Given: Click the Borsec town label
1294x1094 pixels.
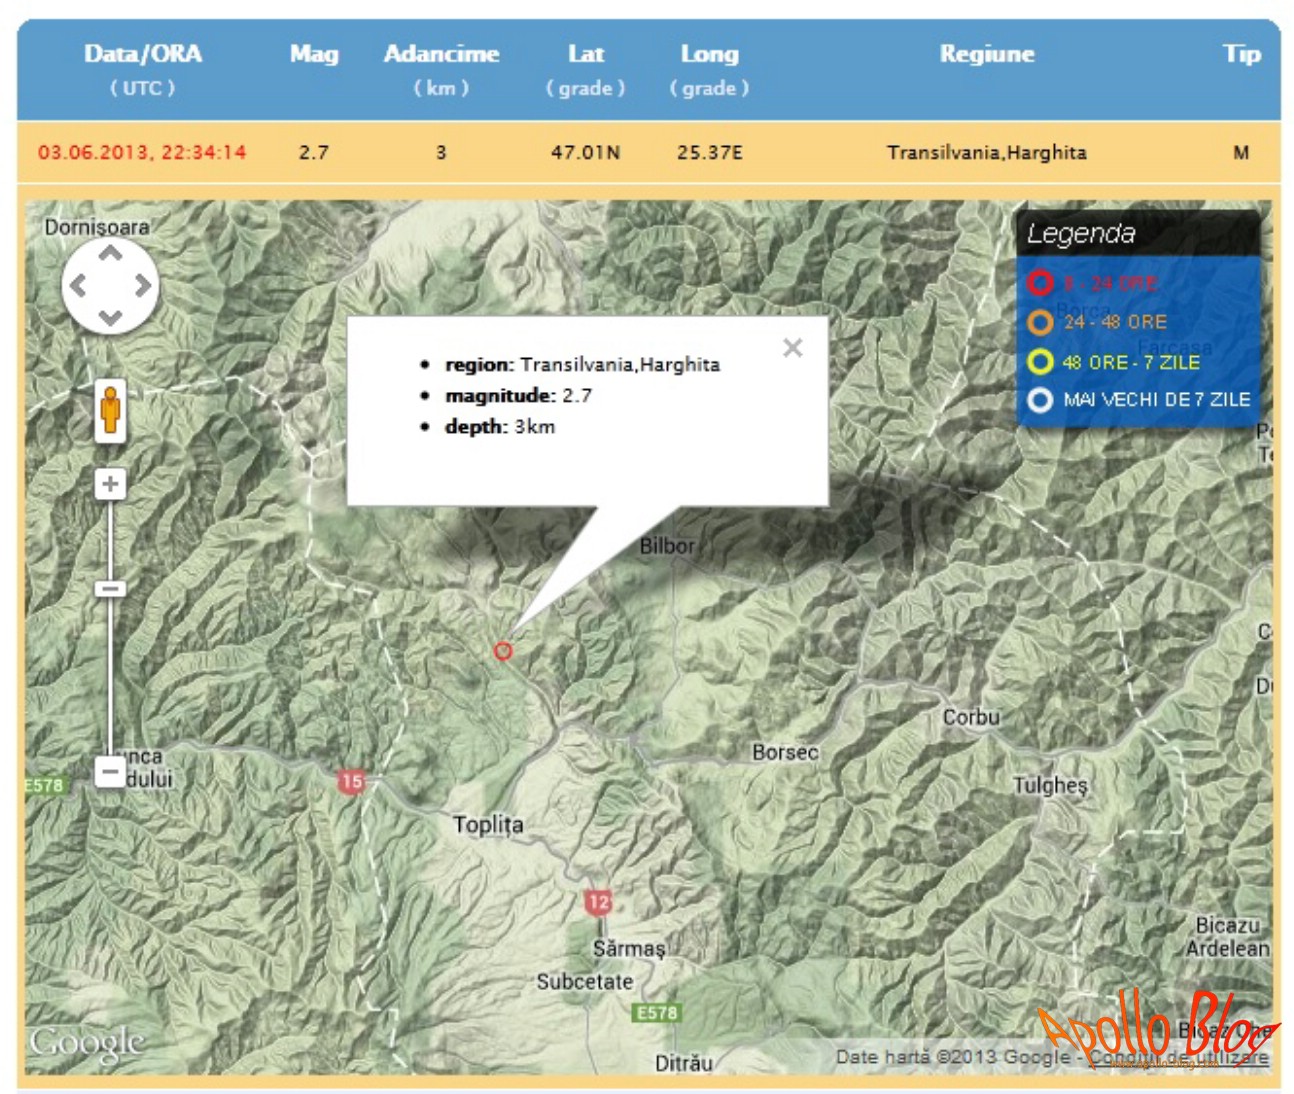Looking at the screenshot, I should click(785, 752).
